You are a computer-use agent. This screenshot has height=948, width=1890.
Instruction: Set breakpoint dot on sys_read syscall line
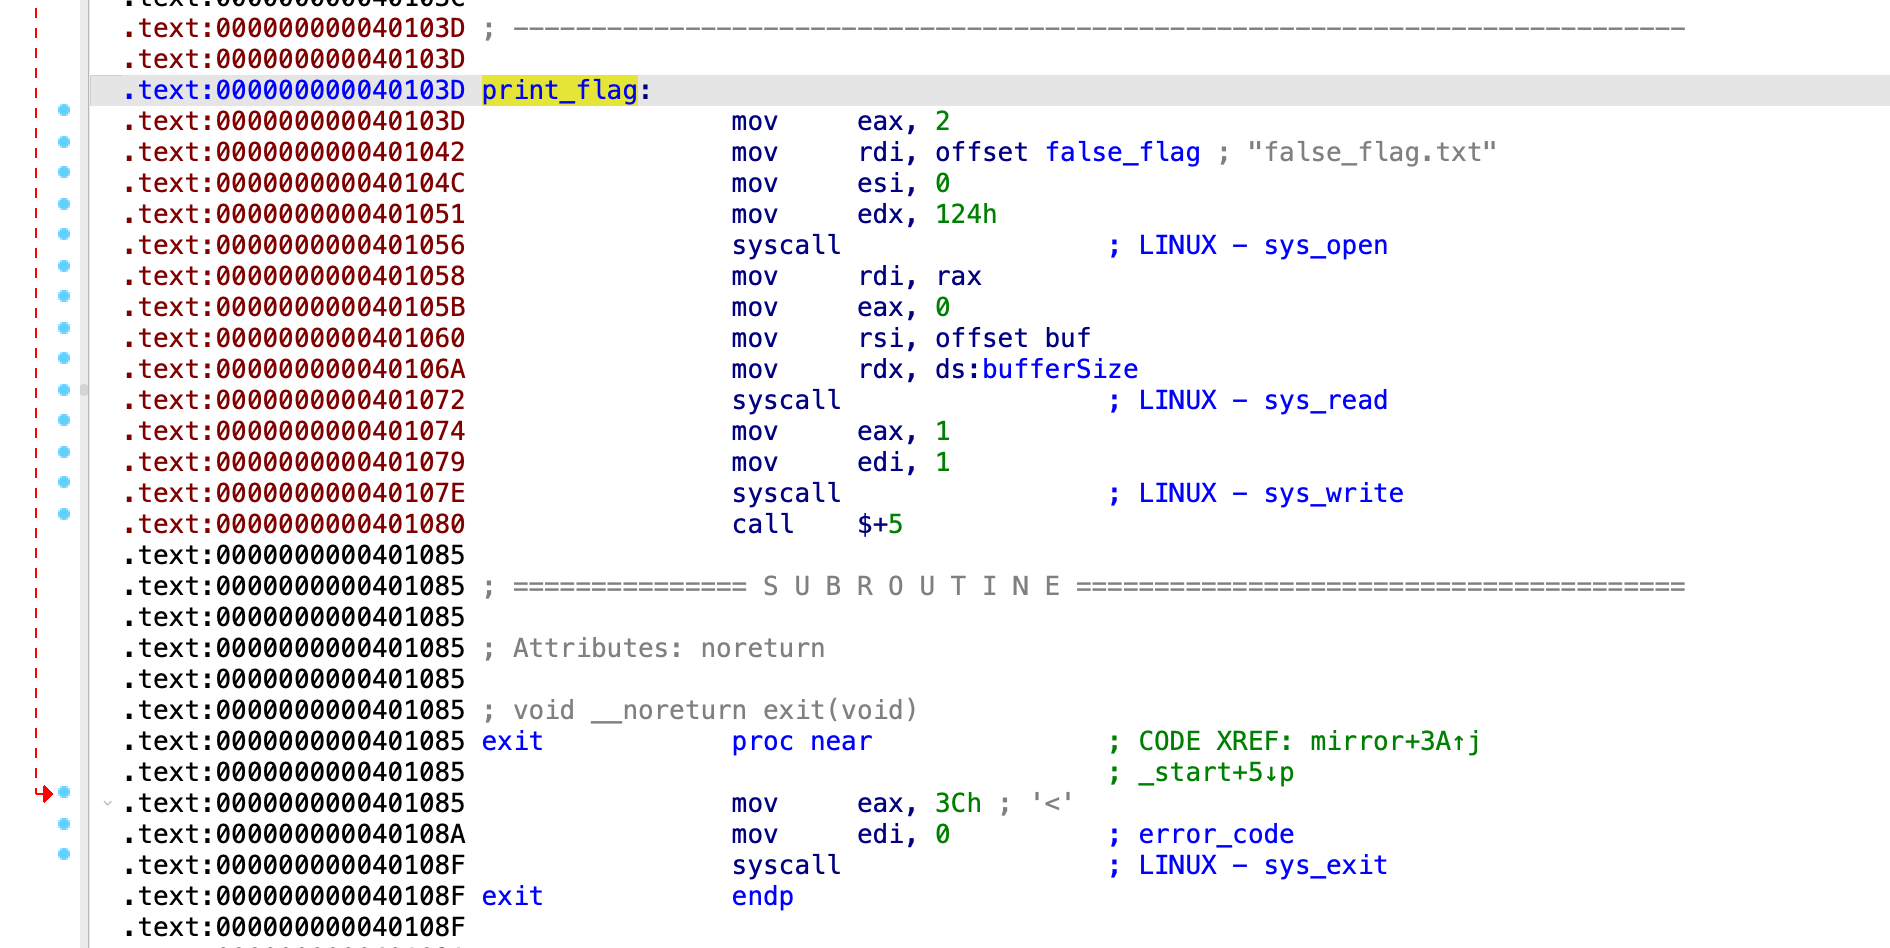64,389
